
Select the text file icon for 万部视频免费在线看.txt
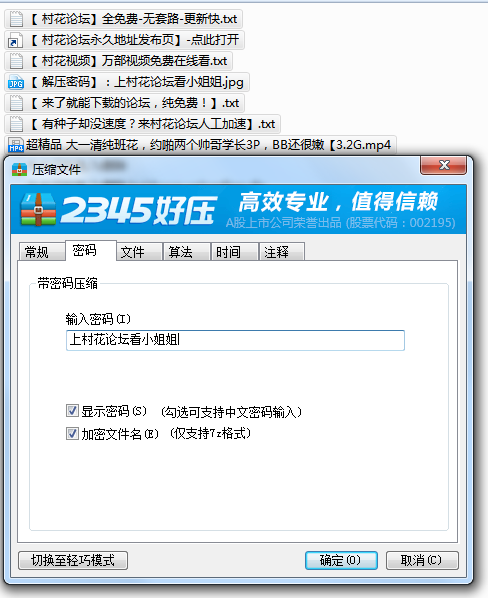pos(16,61)
